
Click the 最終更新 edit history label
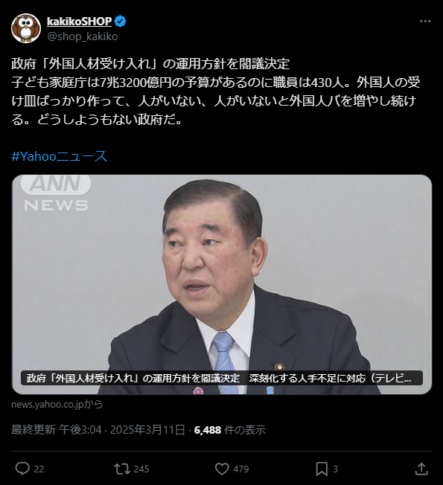click(x=33, y=430)
